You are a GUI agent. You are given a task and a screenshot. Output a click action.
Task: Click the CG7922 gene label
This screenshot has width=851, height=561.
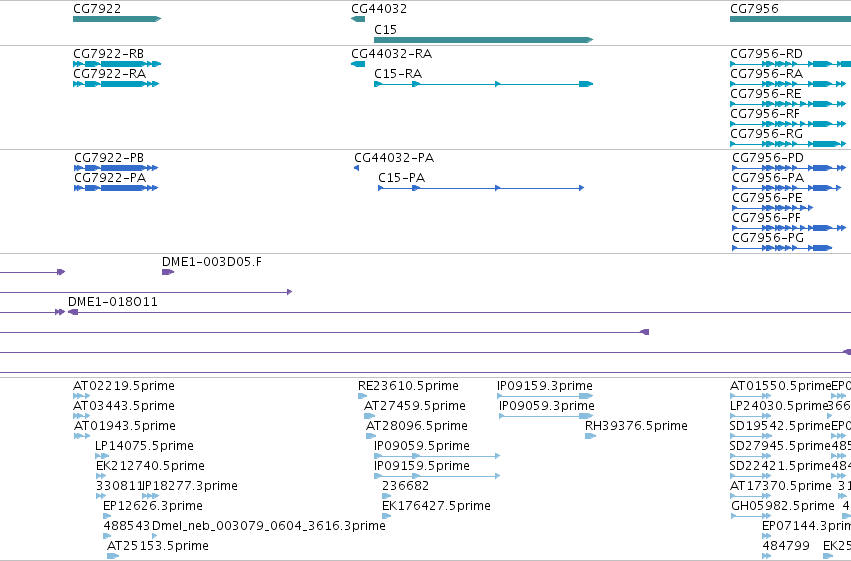pos(97,9)
